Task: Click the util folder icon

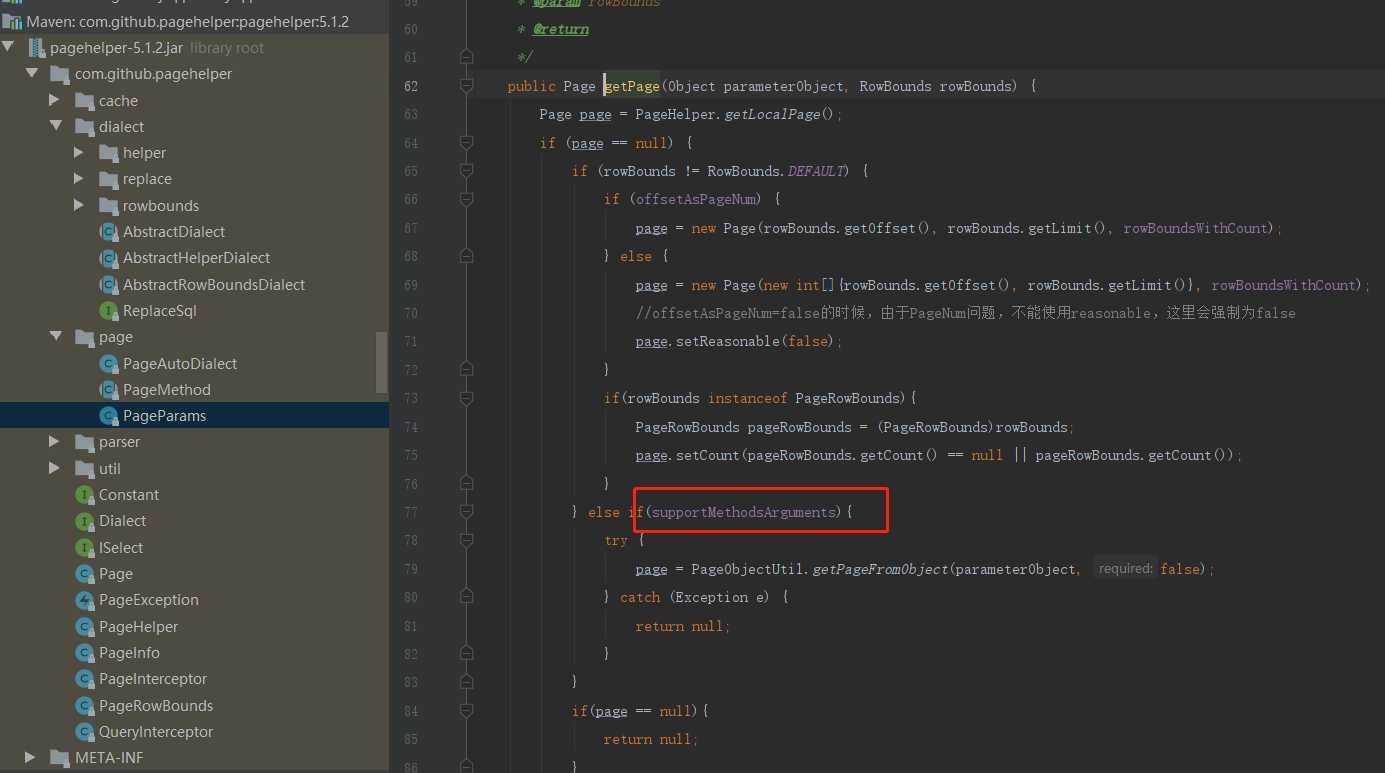Action: point(84,468)
